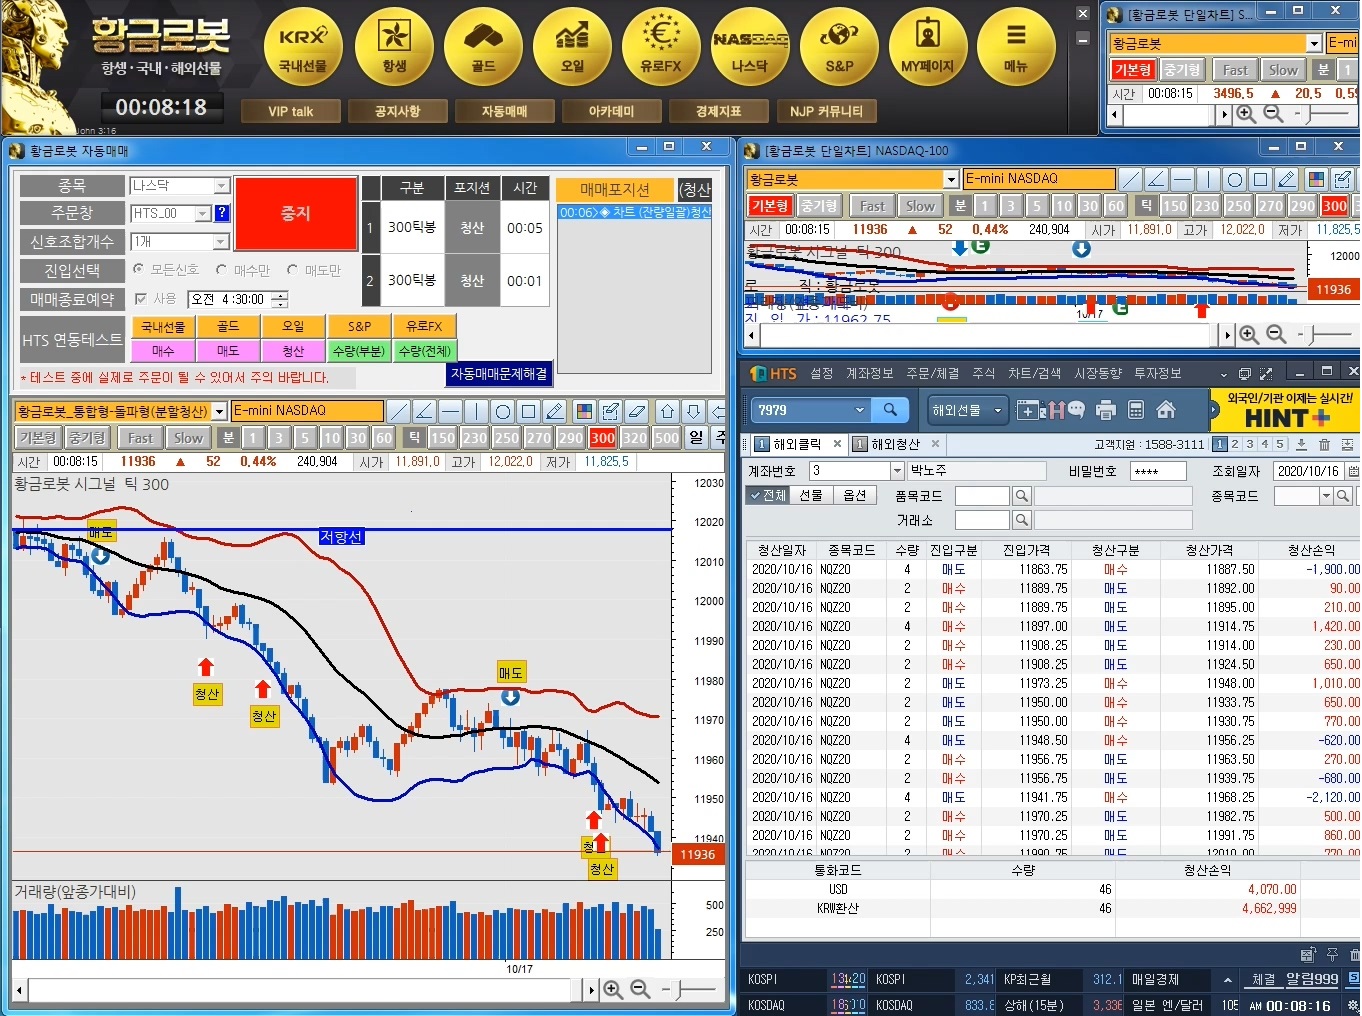Toggle Slow mode in main chart

[x=188, y=438]
